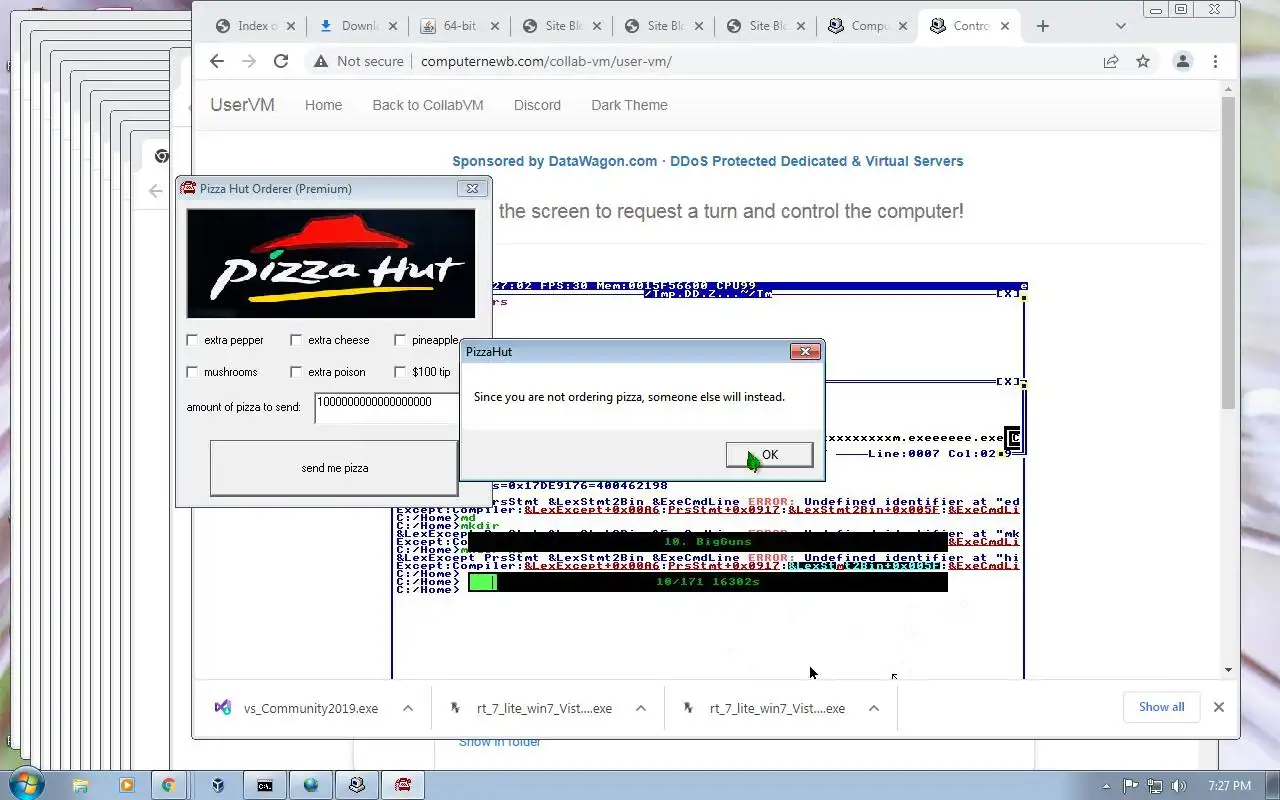The image size is (1280, 800).
Task: Open the Action Center flag tray icon
Action: [1131, 786]
